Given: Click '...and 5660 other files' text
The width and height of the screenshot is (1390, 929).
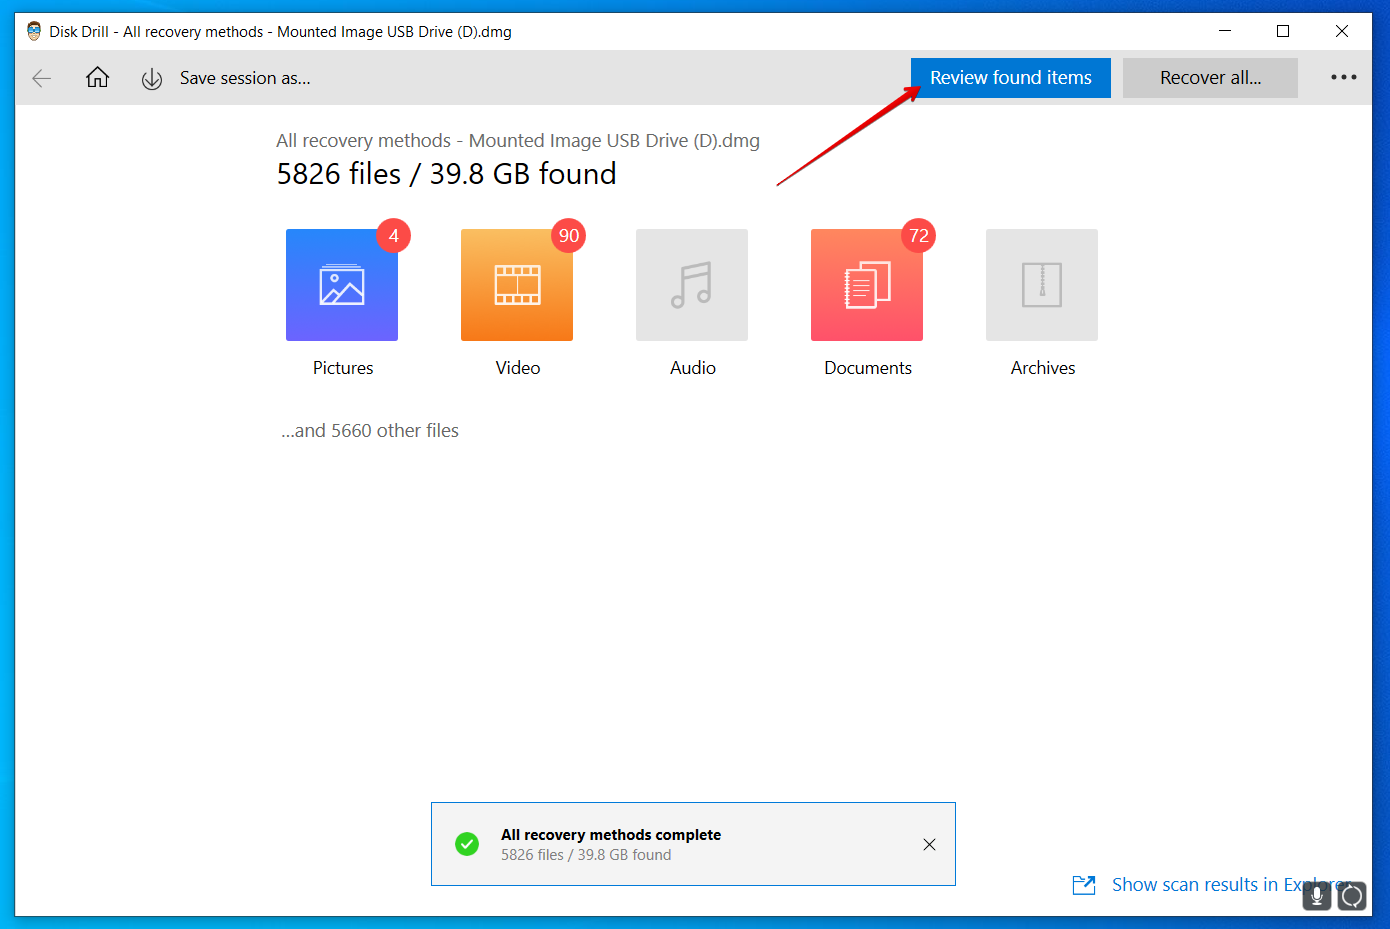Looking at the screenshot, I should pyautogui.click(x=370, y=431).
